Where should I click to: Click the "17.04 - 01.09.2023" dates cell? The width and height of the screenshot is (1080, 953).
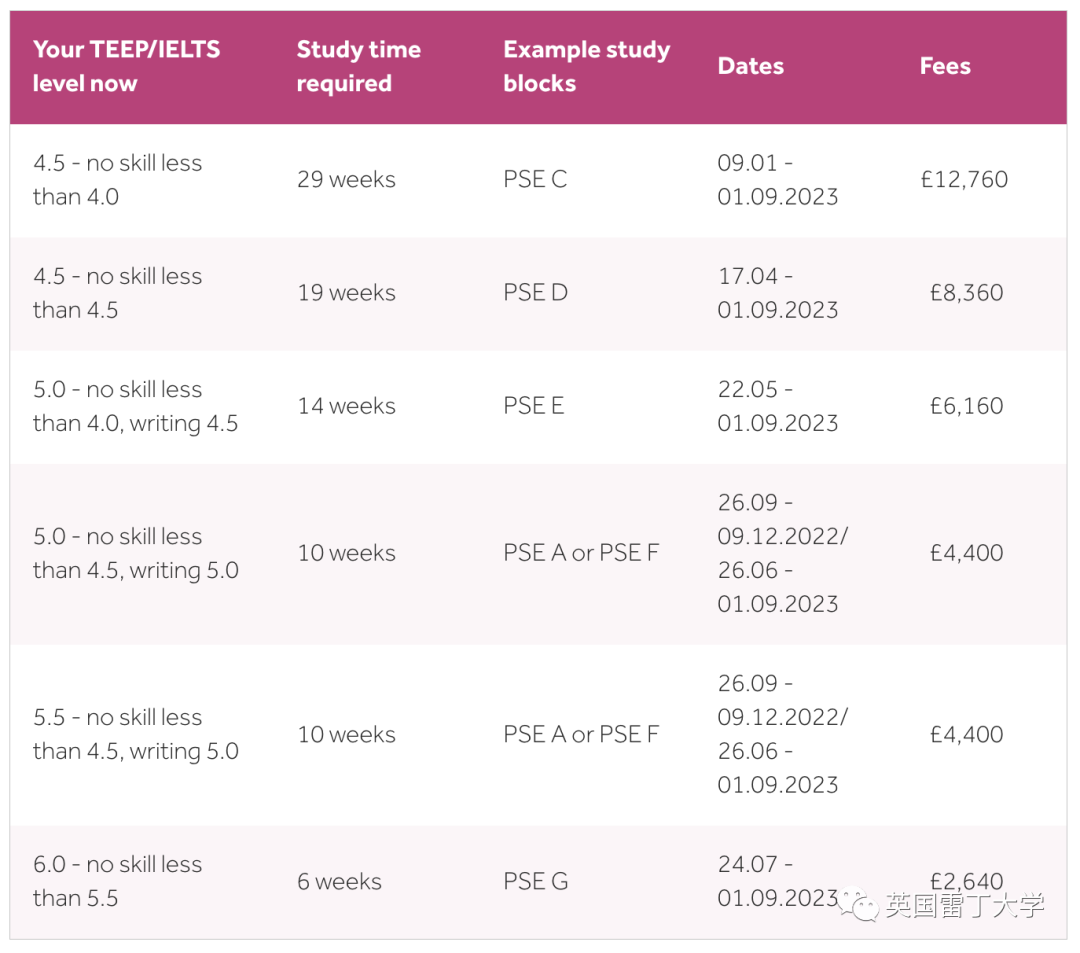(x=777, y=293)
